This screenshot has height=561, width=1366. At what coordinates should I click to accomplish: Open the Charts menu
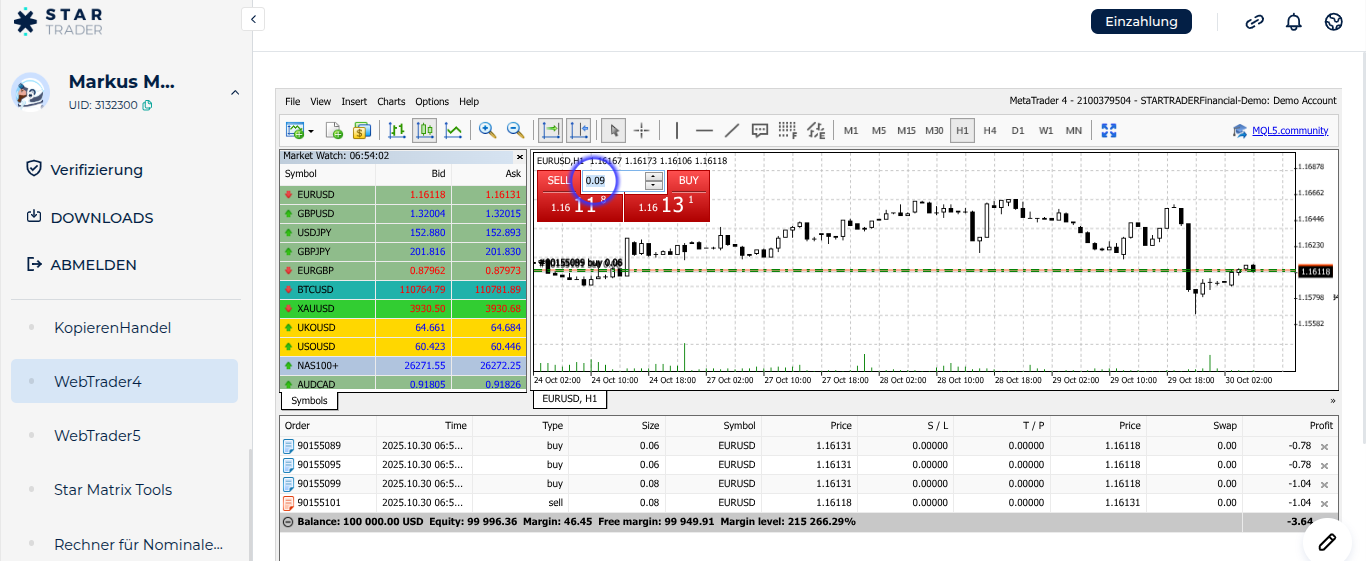point(391,101)
